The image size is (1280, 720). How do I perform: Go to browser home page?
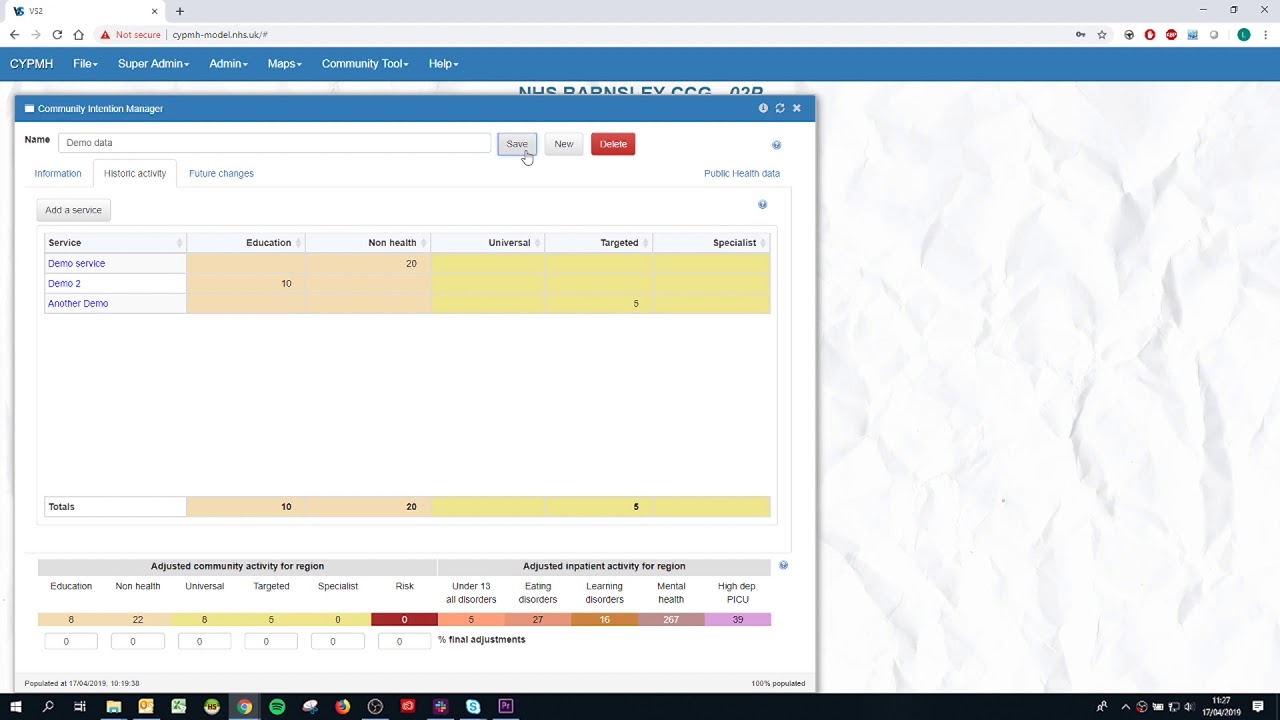coord(78,35)
